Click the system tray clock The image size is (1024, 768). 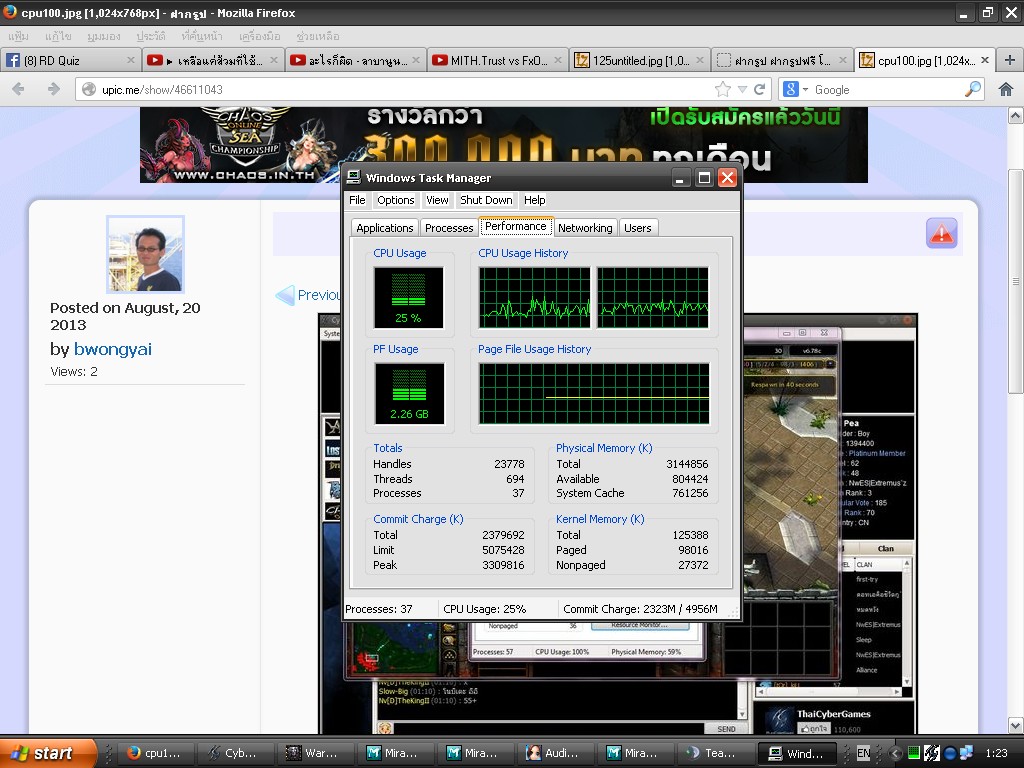tap(997, 753)
